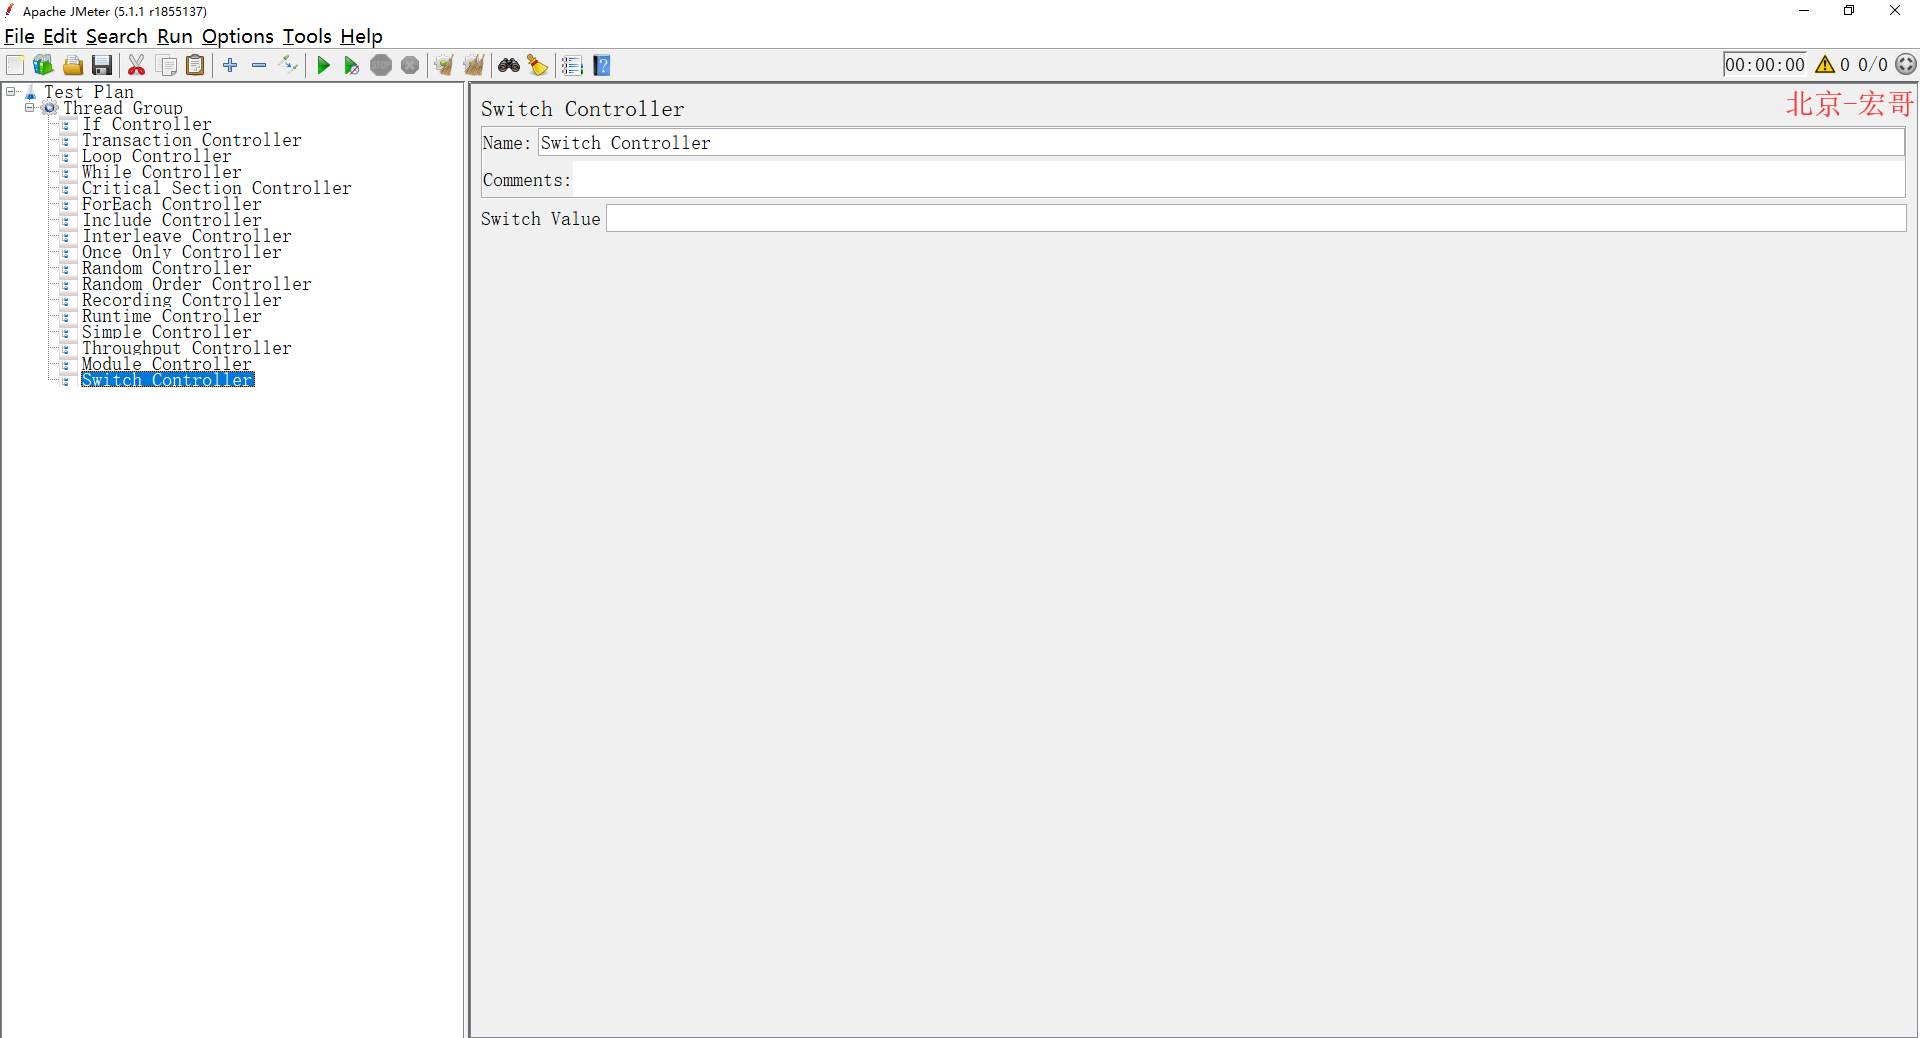1920x1038 pixels.
Task: Click the remote engines status icon in the toolbar
Action: (x=1906, y=64)
